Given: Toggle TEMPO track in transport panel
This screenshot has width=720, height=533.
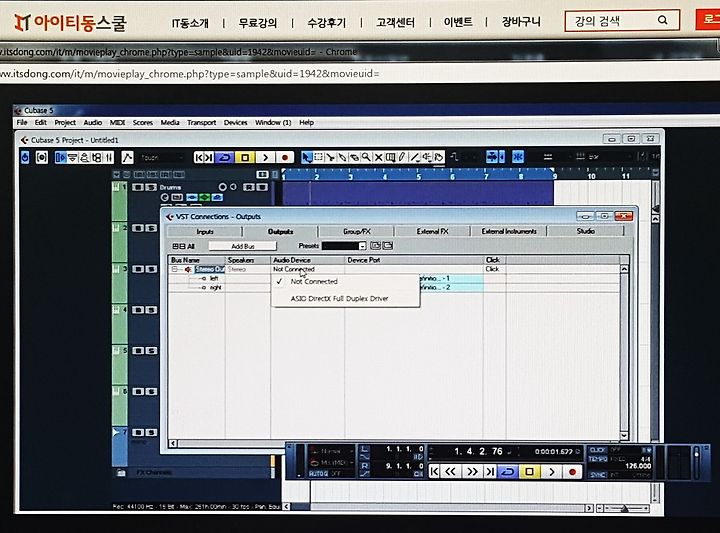Looking at the screenshot, I should [x=597, y=459].
